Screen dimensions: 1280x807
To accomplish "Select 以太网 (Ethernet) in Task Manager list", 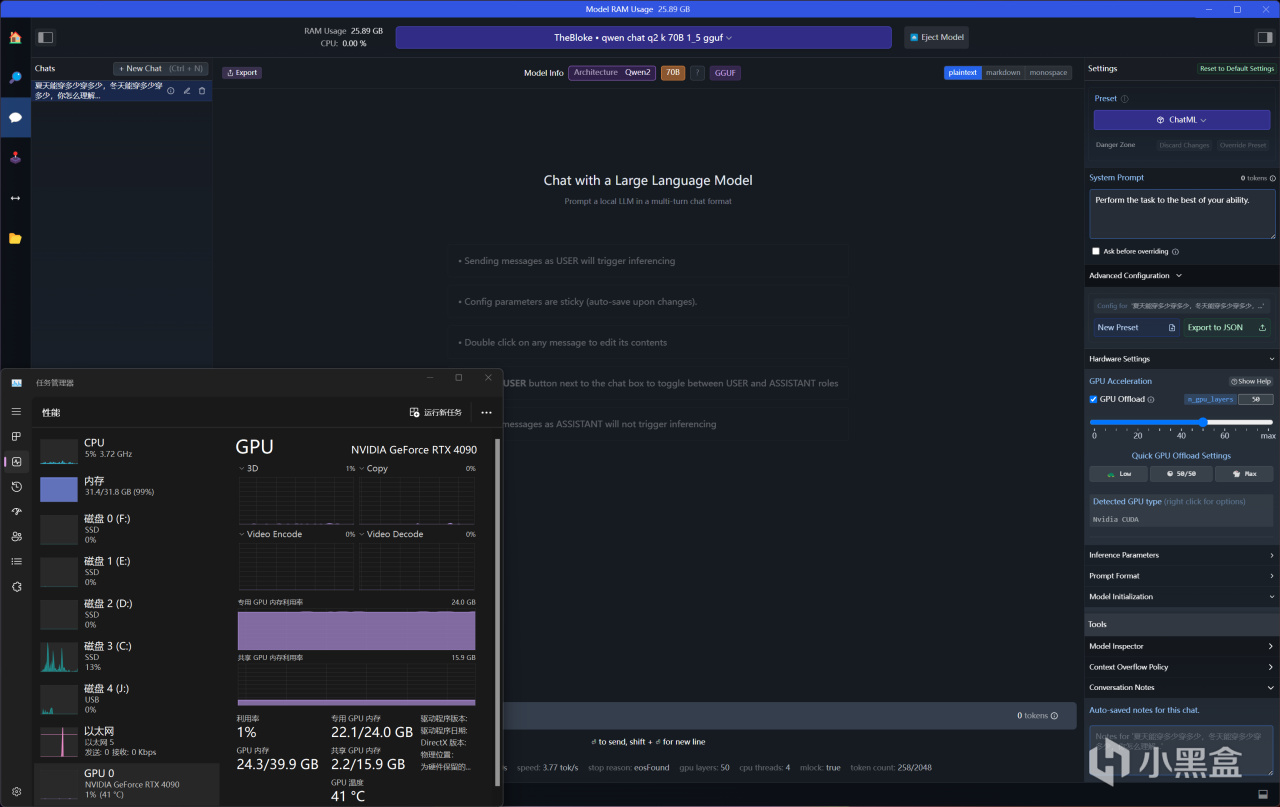I will tap(127, 741).
